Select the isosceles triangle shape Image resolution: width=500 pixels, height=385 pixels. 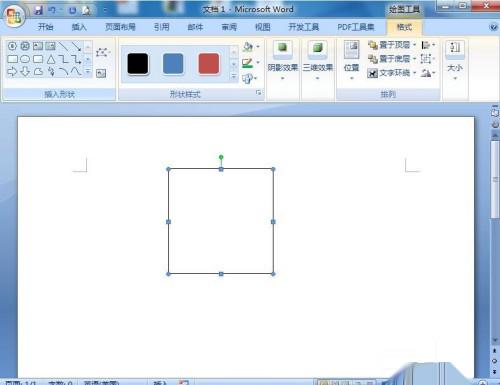(51, 60)
